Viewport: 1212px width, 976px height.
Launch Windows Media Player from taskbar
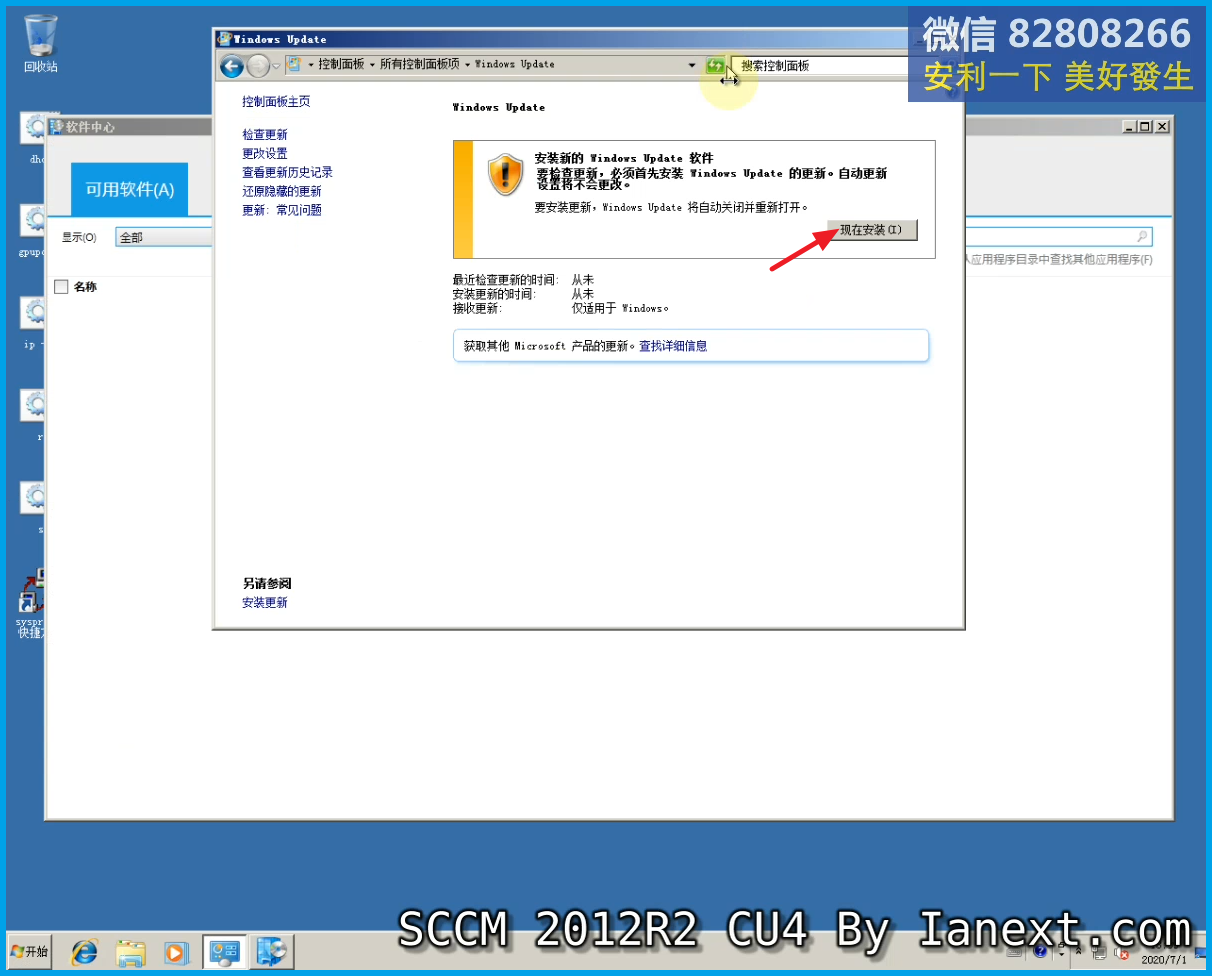pyautogui.click(x=176, y=952)
